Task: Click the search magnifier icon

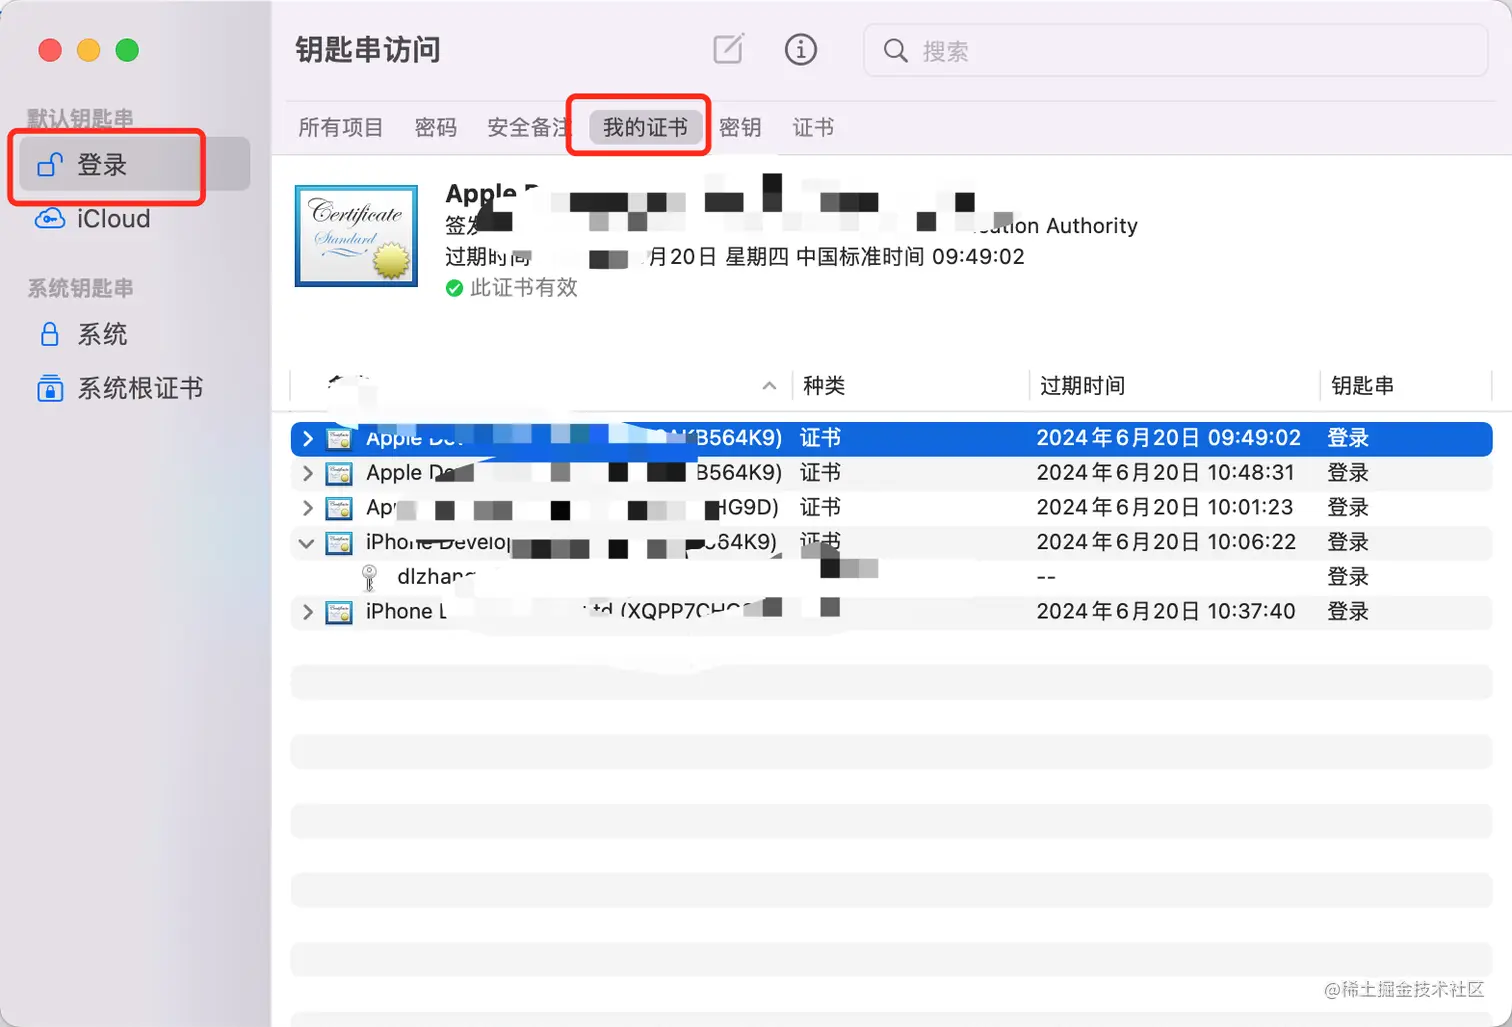Action: (895, 50)
